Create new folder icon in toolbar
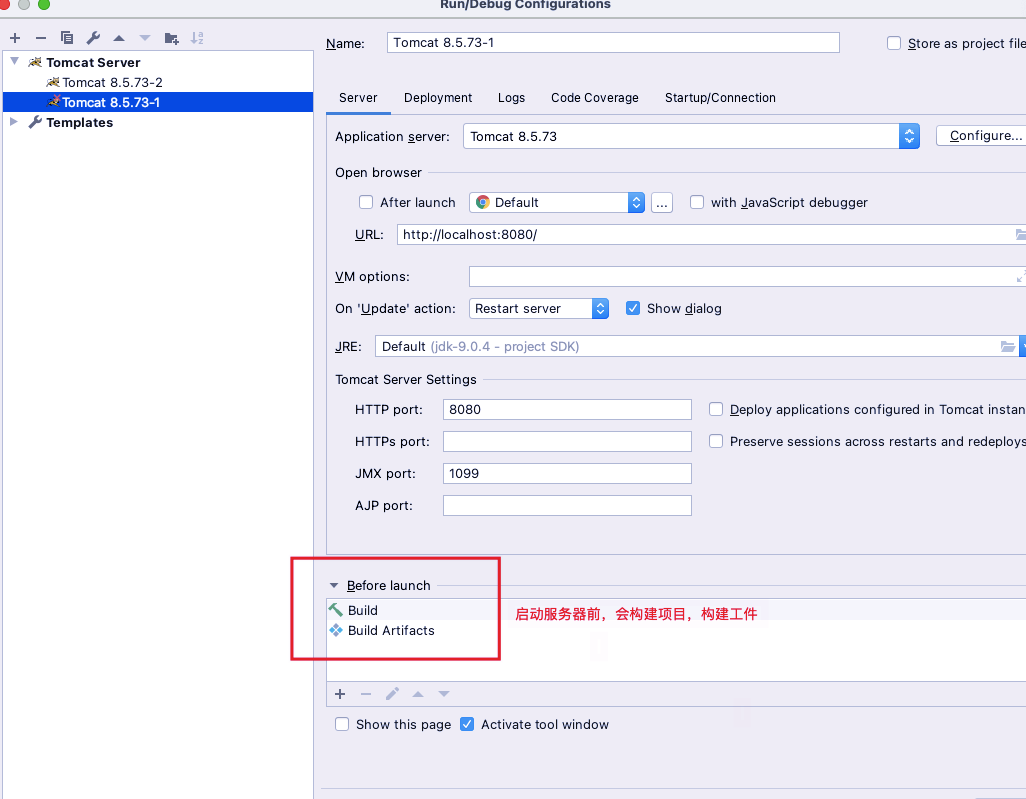The image size is (1026, 799). click(x=171, y=39)
